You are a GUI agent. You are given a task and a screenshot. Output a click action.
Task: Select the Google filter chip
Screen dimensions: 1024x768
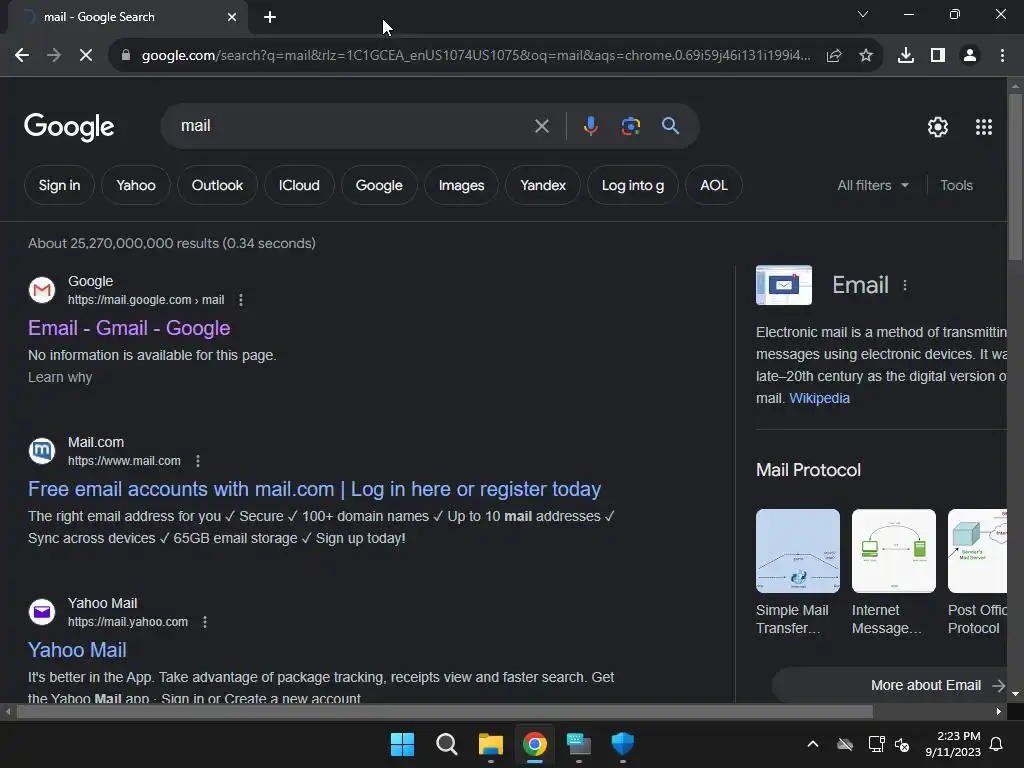(379, 185)
